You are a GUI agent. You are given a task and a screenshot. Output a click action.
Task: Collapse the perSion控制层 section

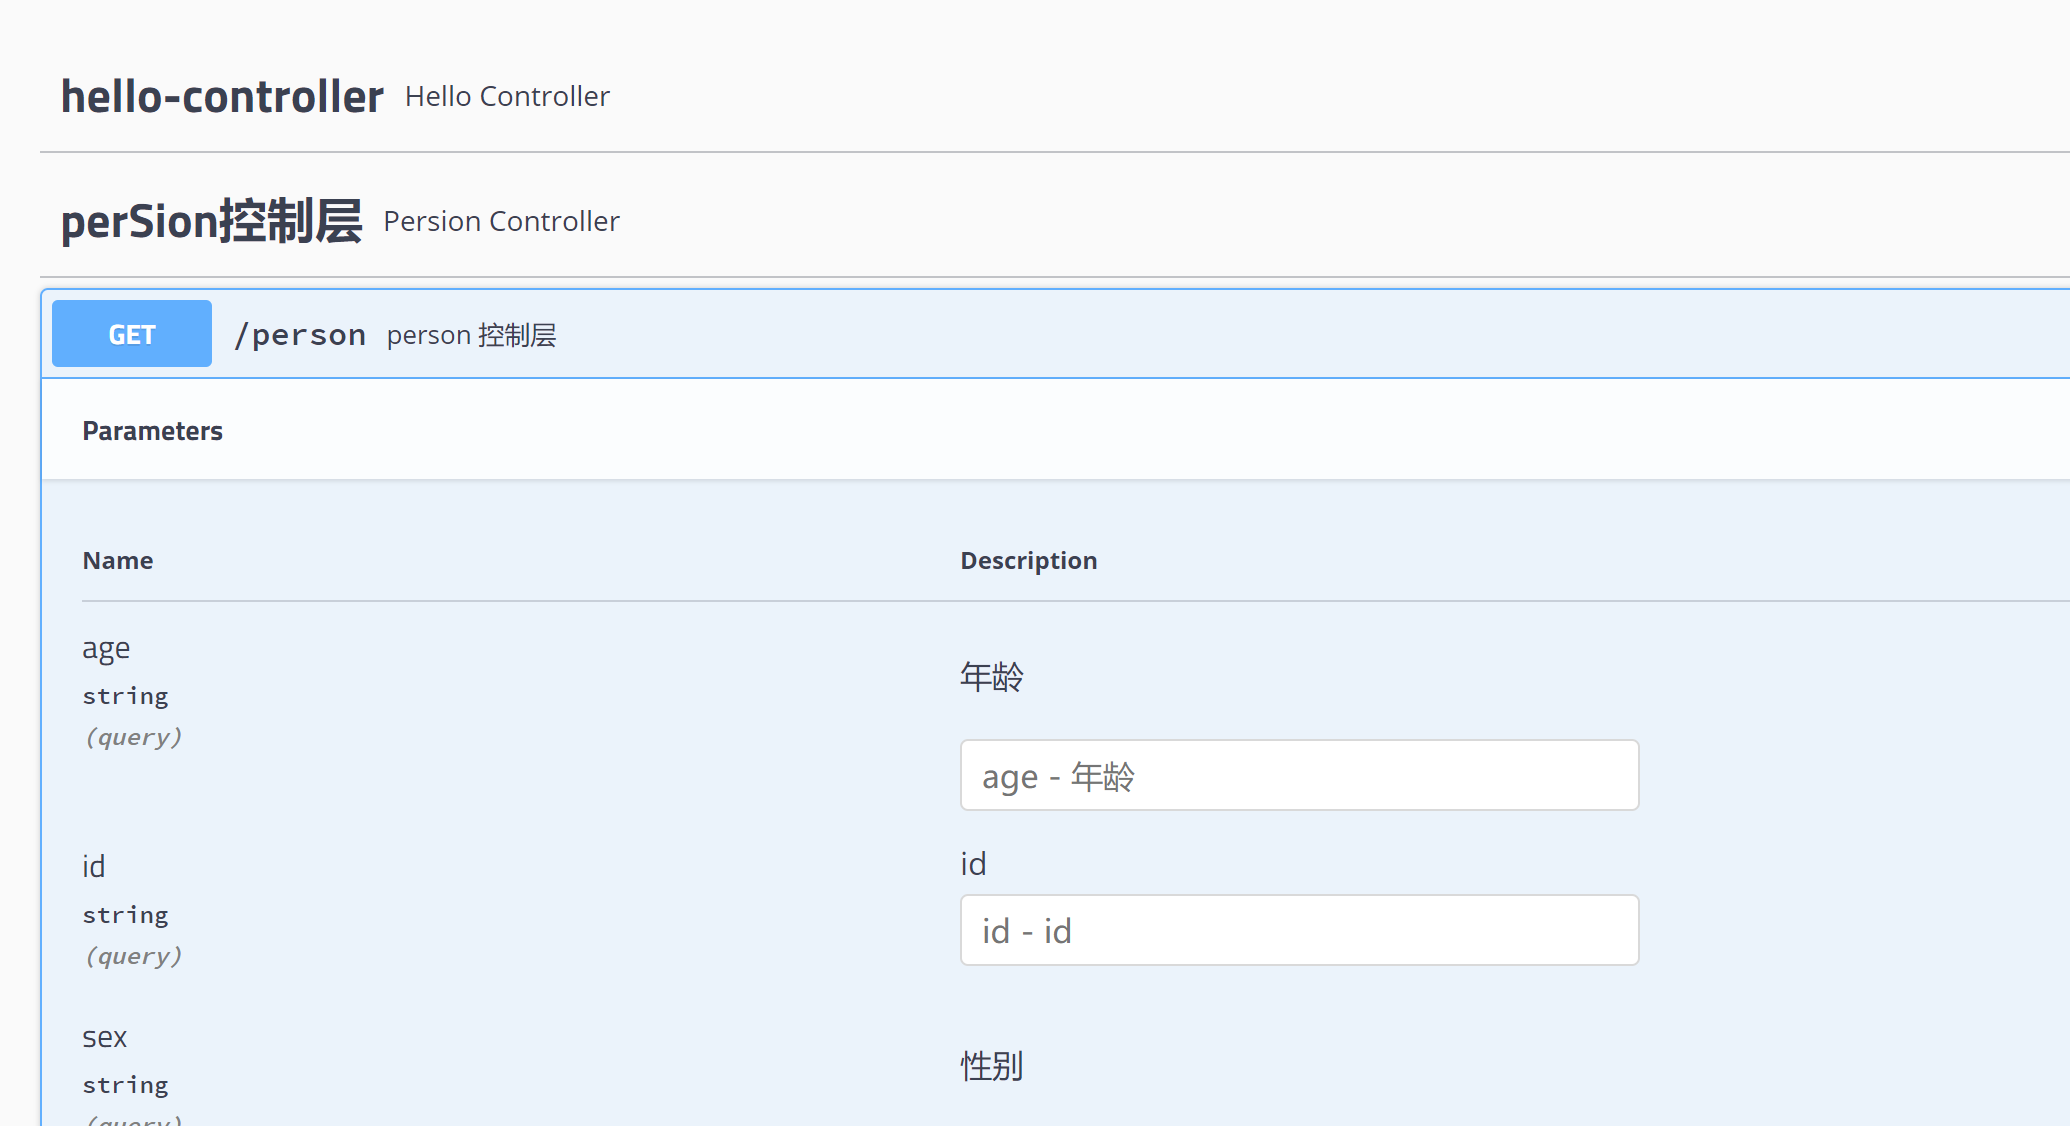(x=212, y=221)
